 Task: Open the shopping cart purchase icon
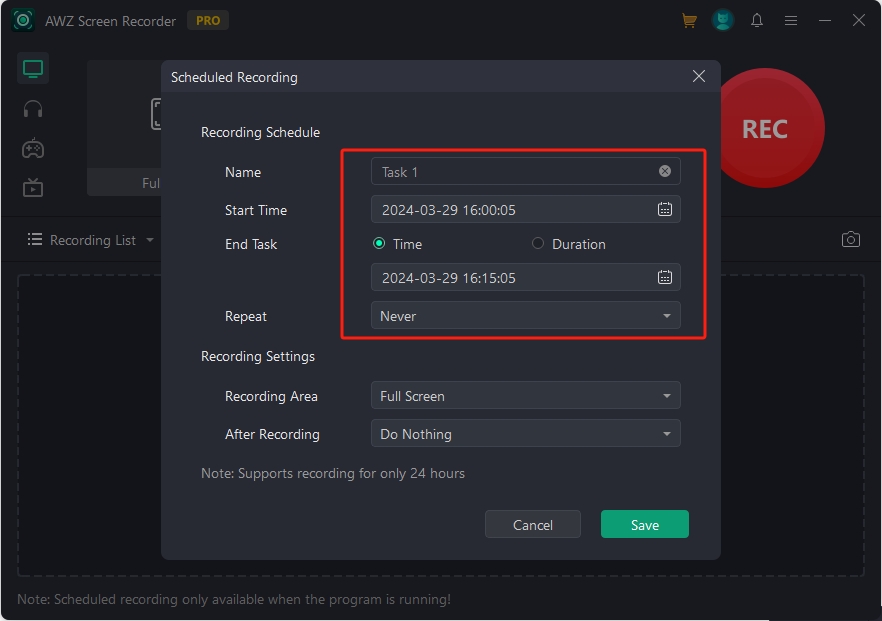(x=689, y=21)
